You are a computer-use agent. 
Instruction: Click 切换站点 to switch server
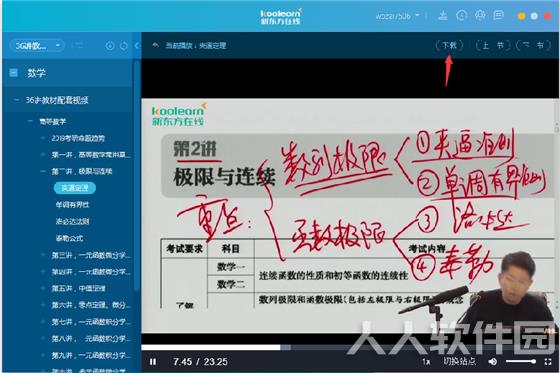(x=460, y=361)
